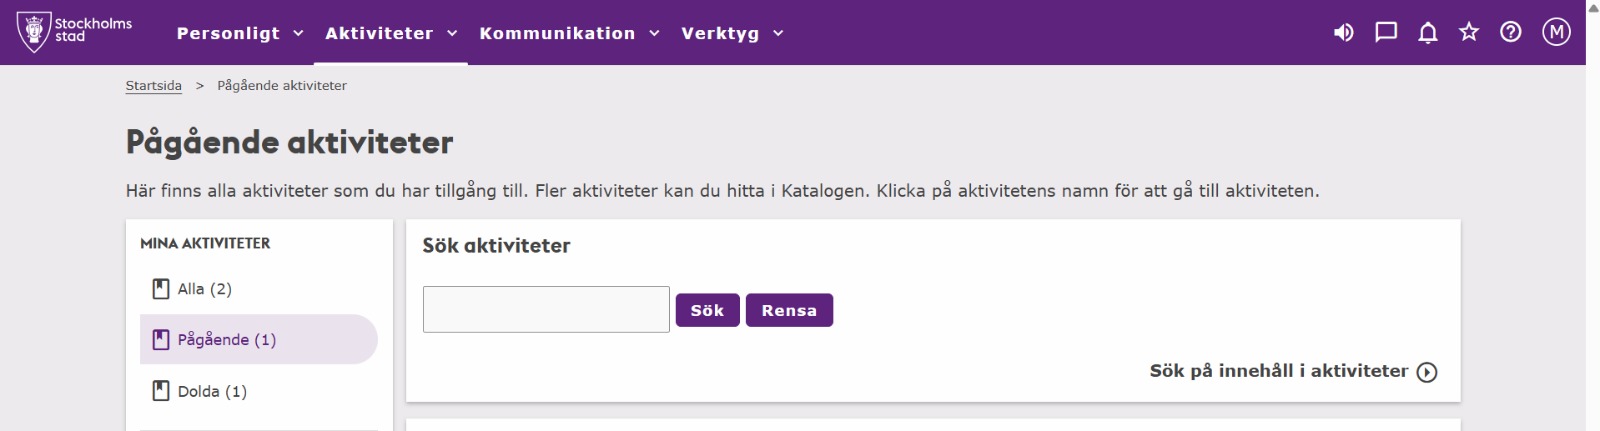Open the M user profile avatar

coord(1556,33)
